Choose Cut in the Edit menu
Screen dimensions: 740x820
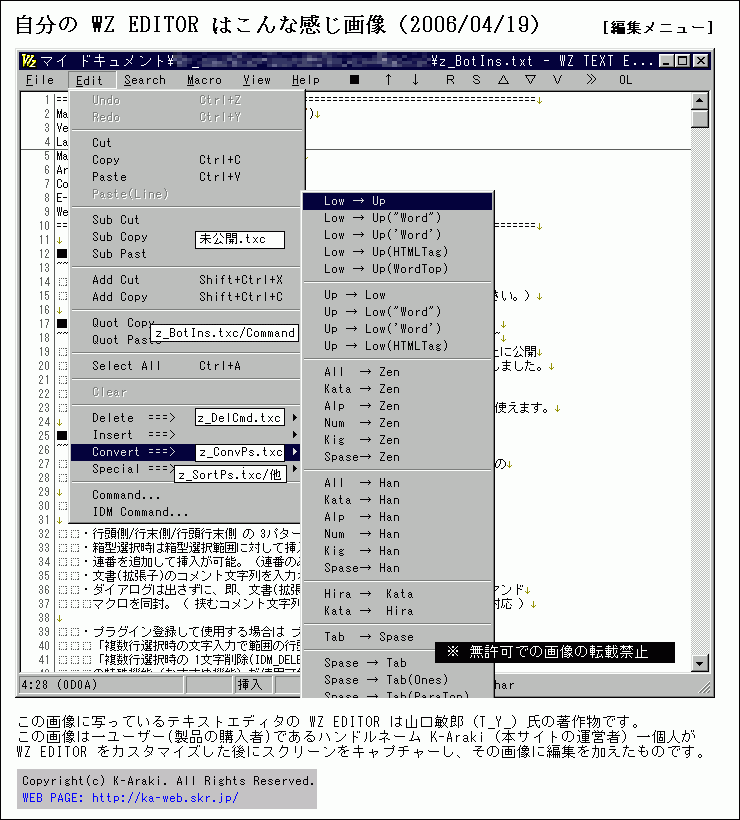click(186, 142)
